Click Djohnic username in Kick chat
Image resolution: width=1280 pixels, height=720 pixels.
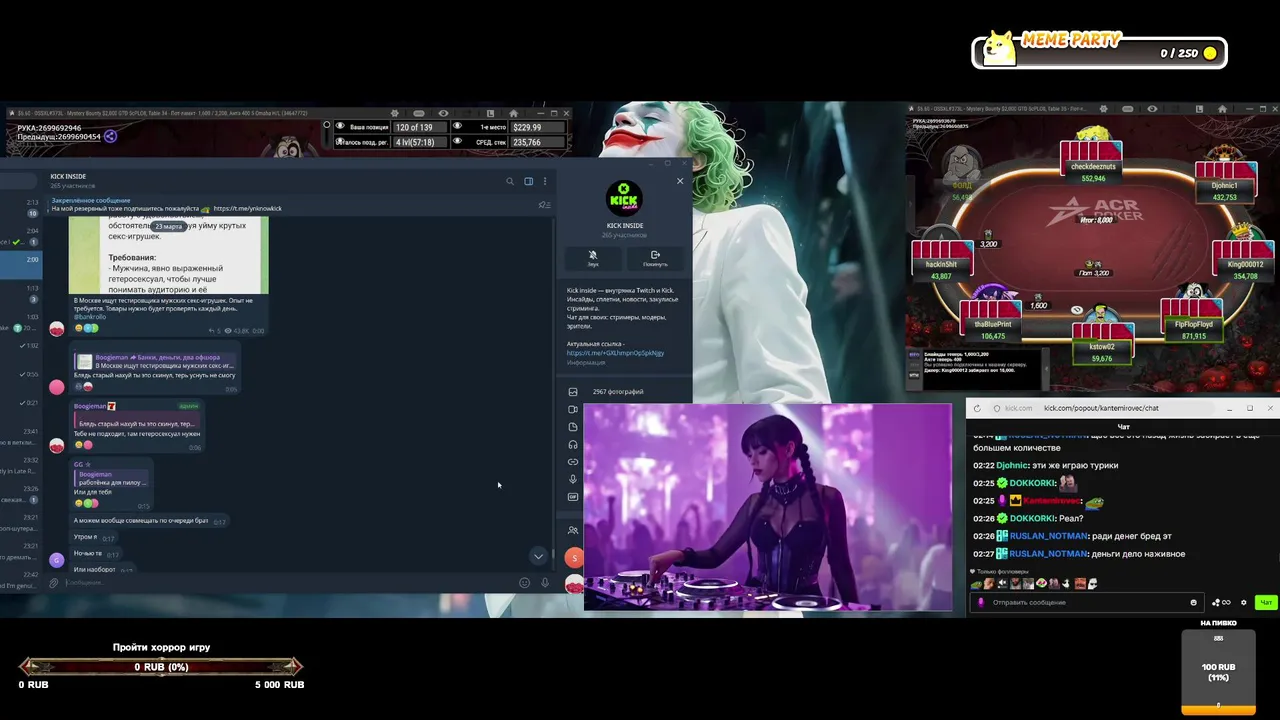click(1012, 465)
